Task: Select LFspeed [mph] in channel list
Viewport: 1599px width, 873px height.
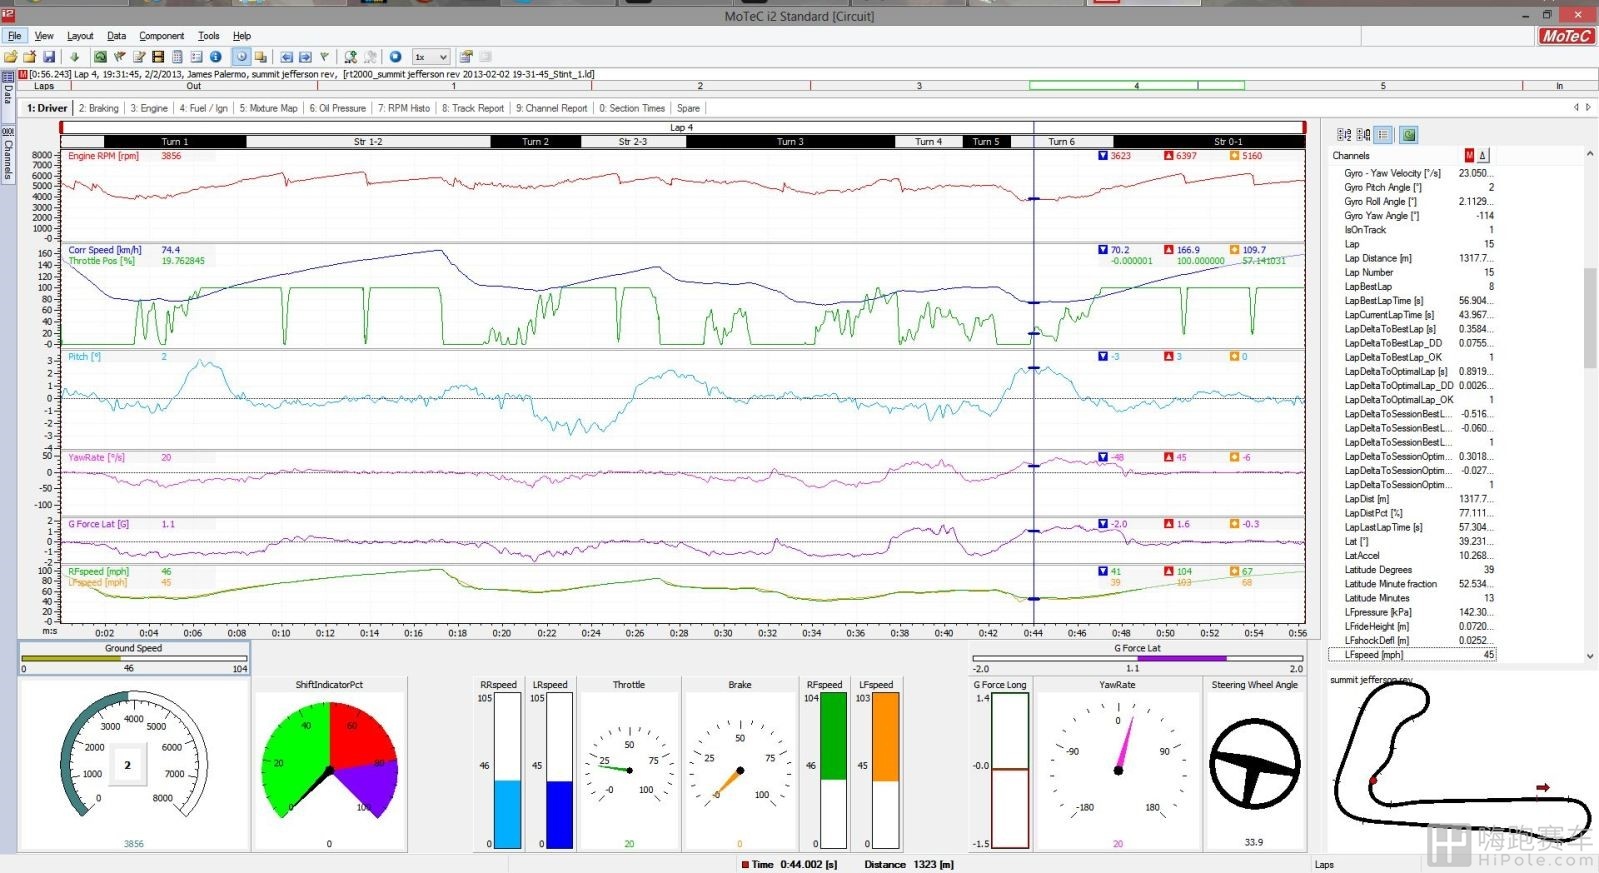Action: point(1412,655)
